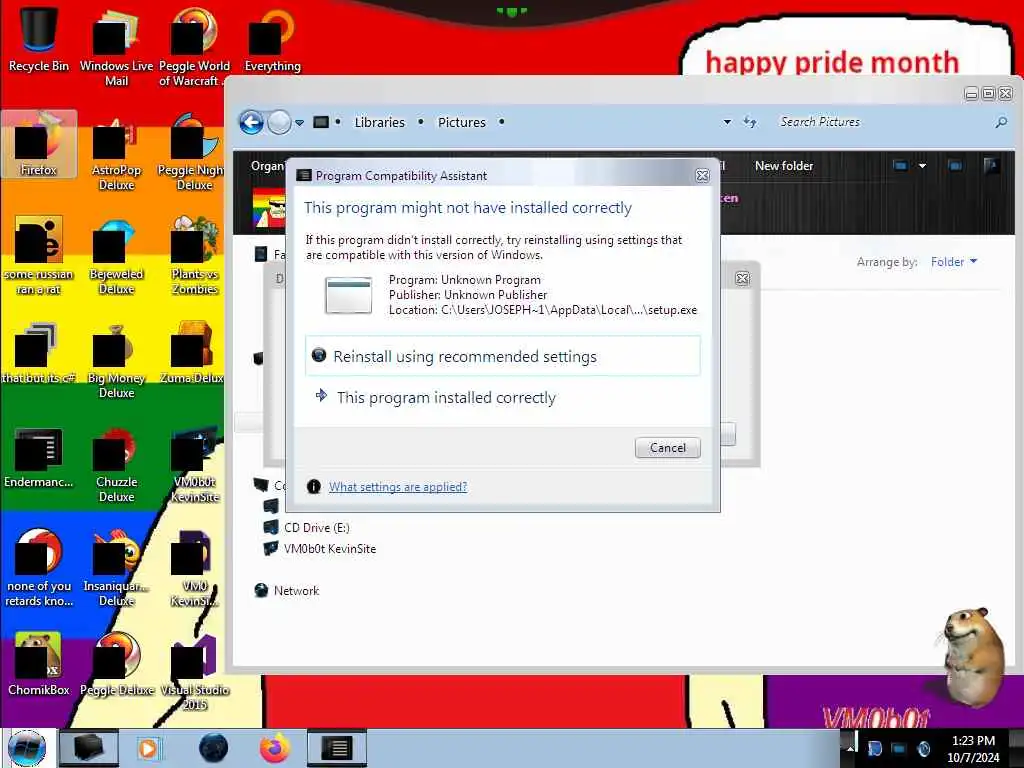The height and width of the screenshot is (768, 1024).
Task: Open AstroPop Deluxe desktop icon
Action: coord(116,152)
